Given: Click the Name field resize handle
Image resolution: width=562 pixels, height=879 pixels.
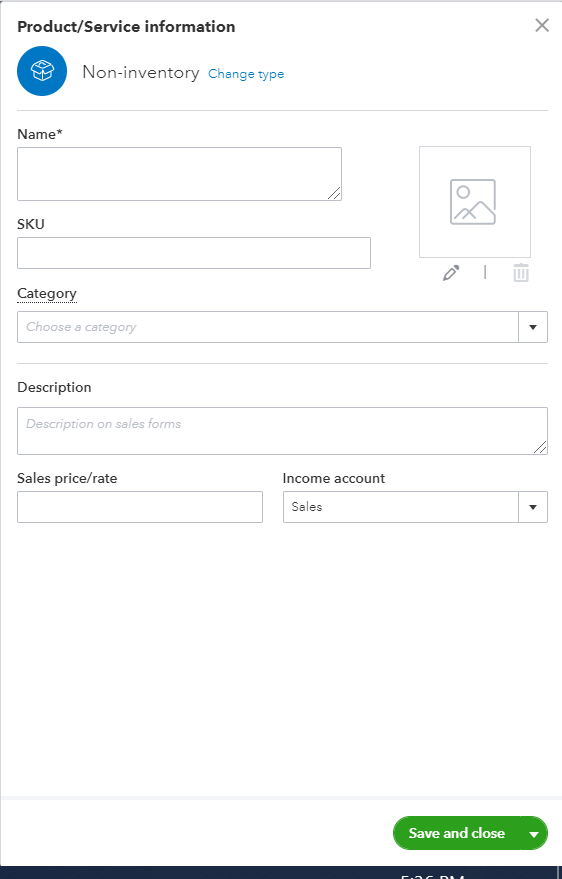Looking at the screenshot, I should 334,193.
